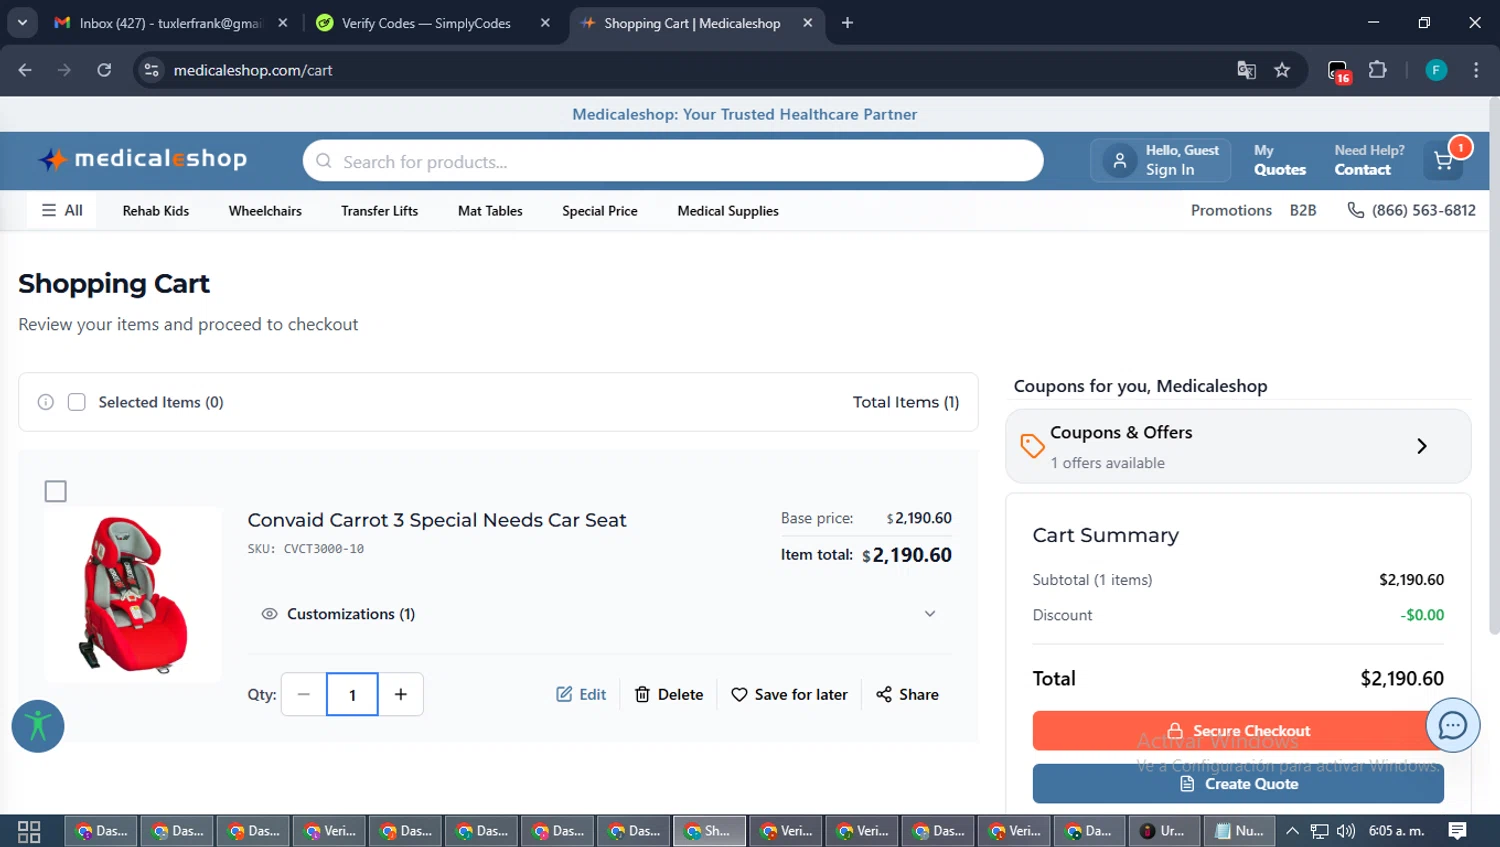Click the extension icon with 16 badge

(x=1339, y=71)
